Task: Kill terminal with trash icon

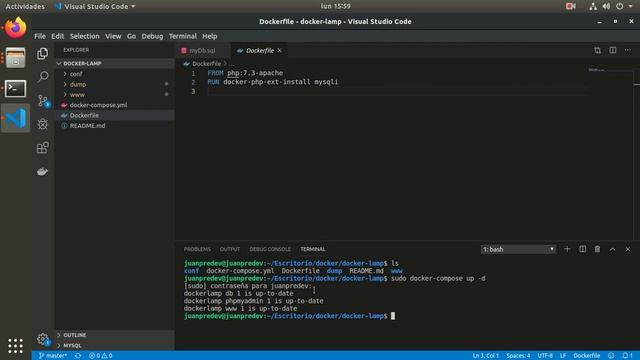Action: pos(597,249)
